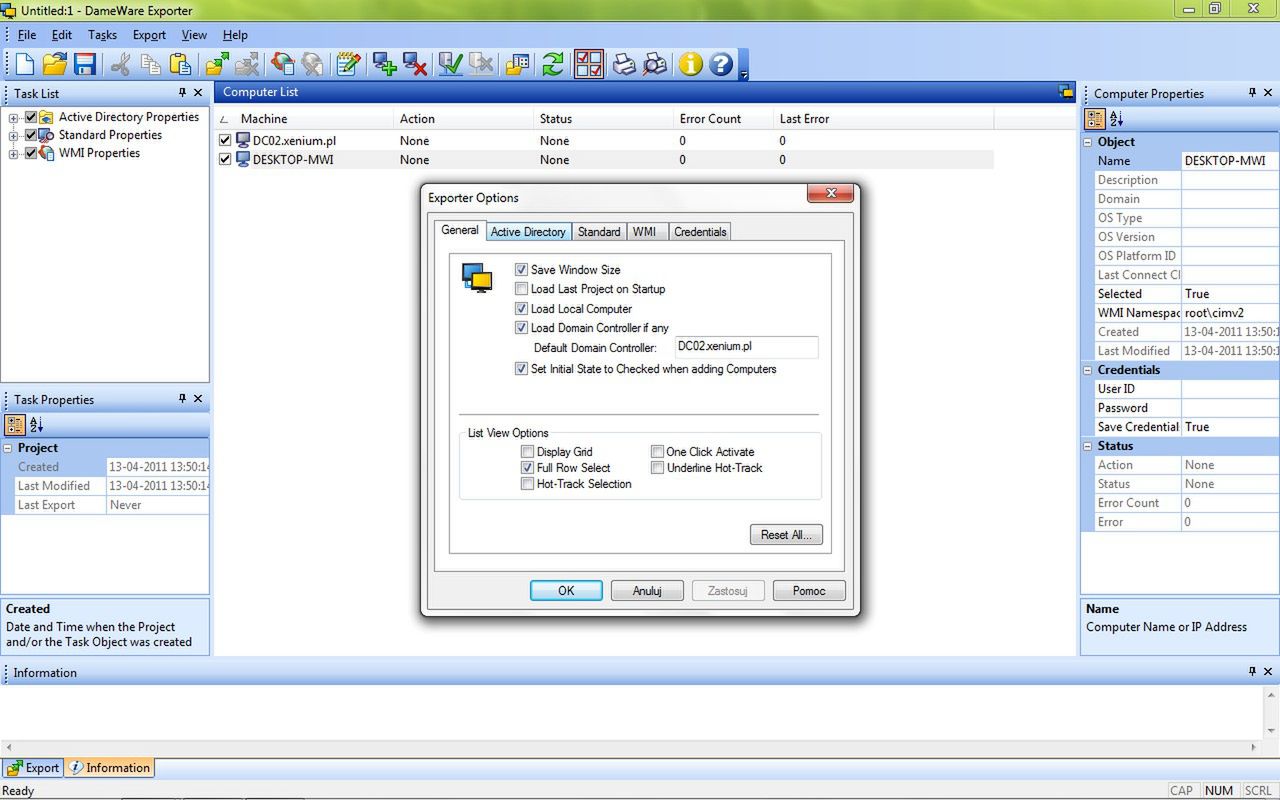This screenshot has width=1280, height=800.
Task: Click the greyed-out export icon with X
Action: pos(247,64)
